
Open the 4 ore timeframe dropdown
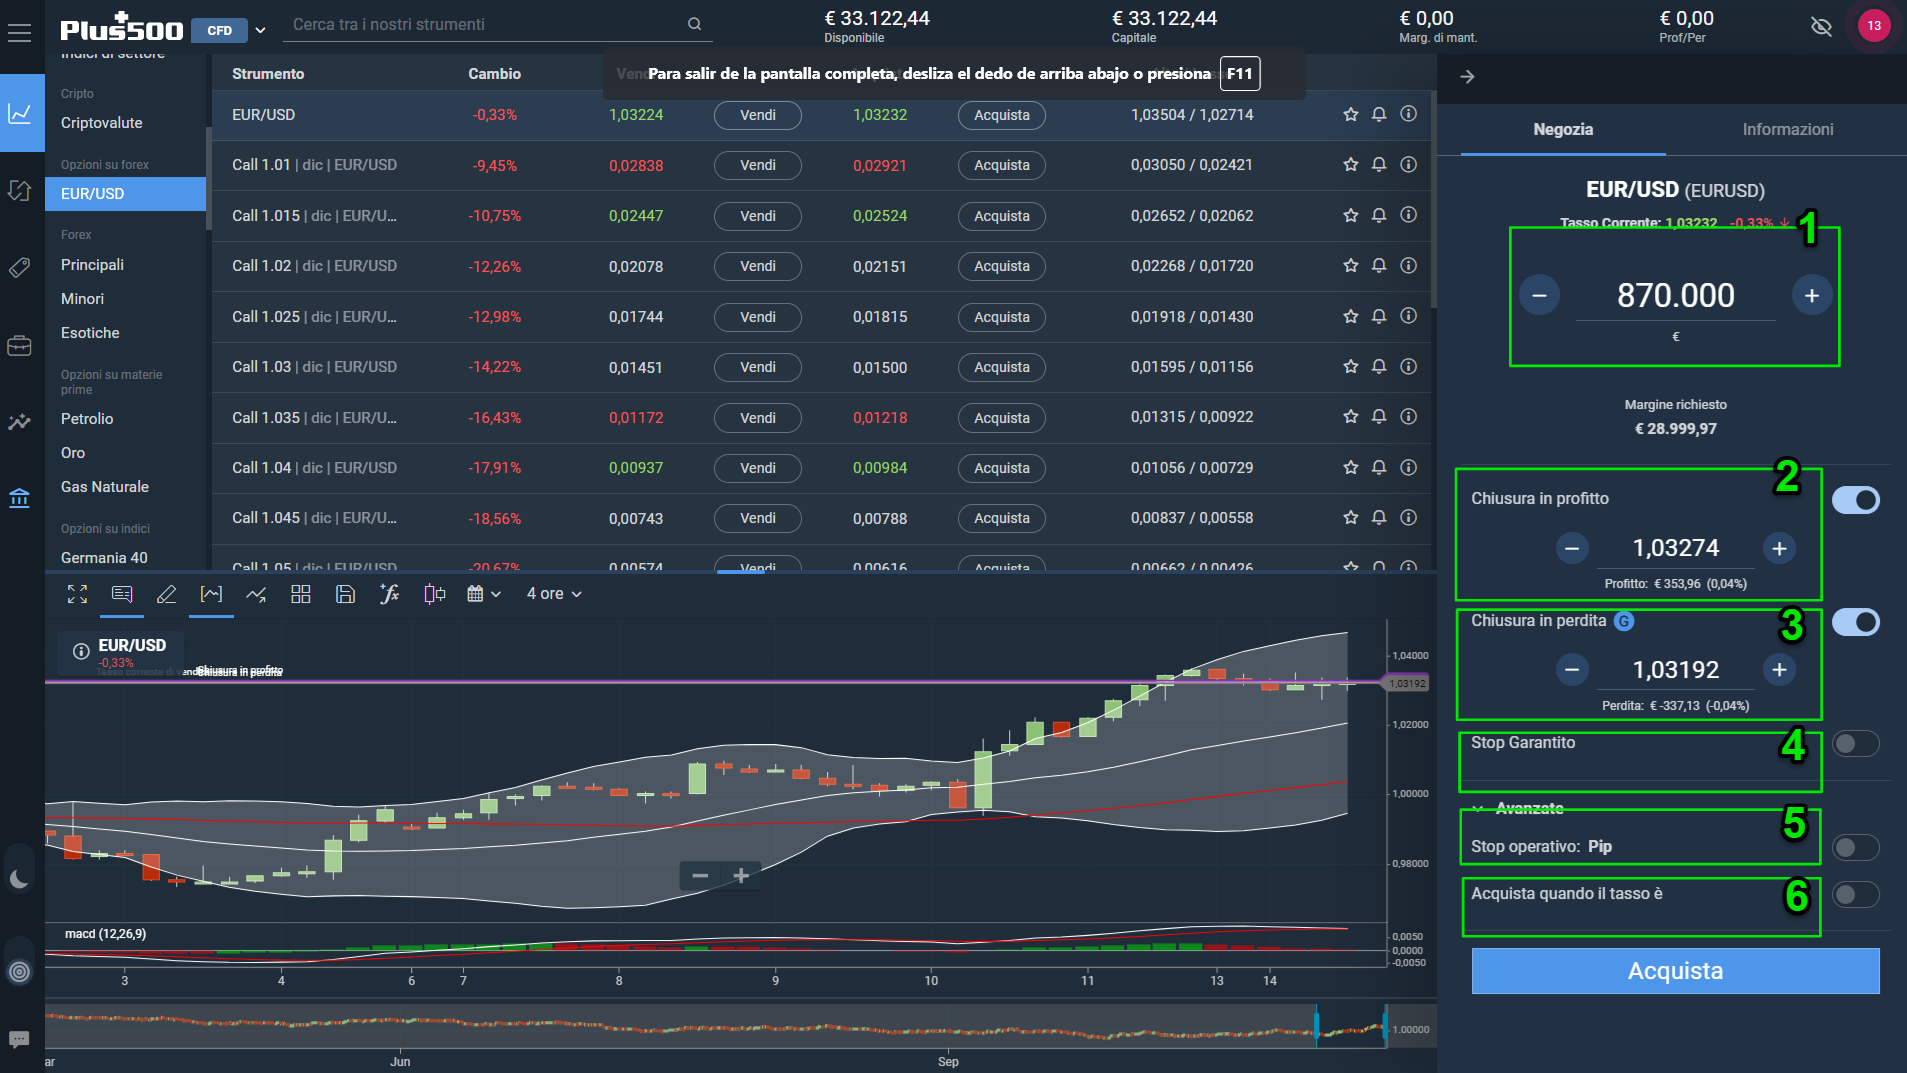(x=554, y=594)
